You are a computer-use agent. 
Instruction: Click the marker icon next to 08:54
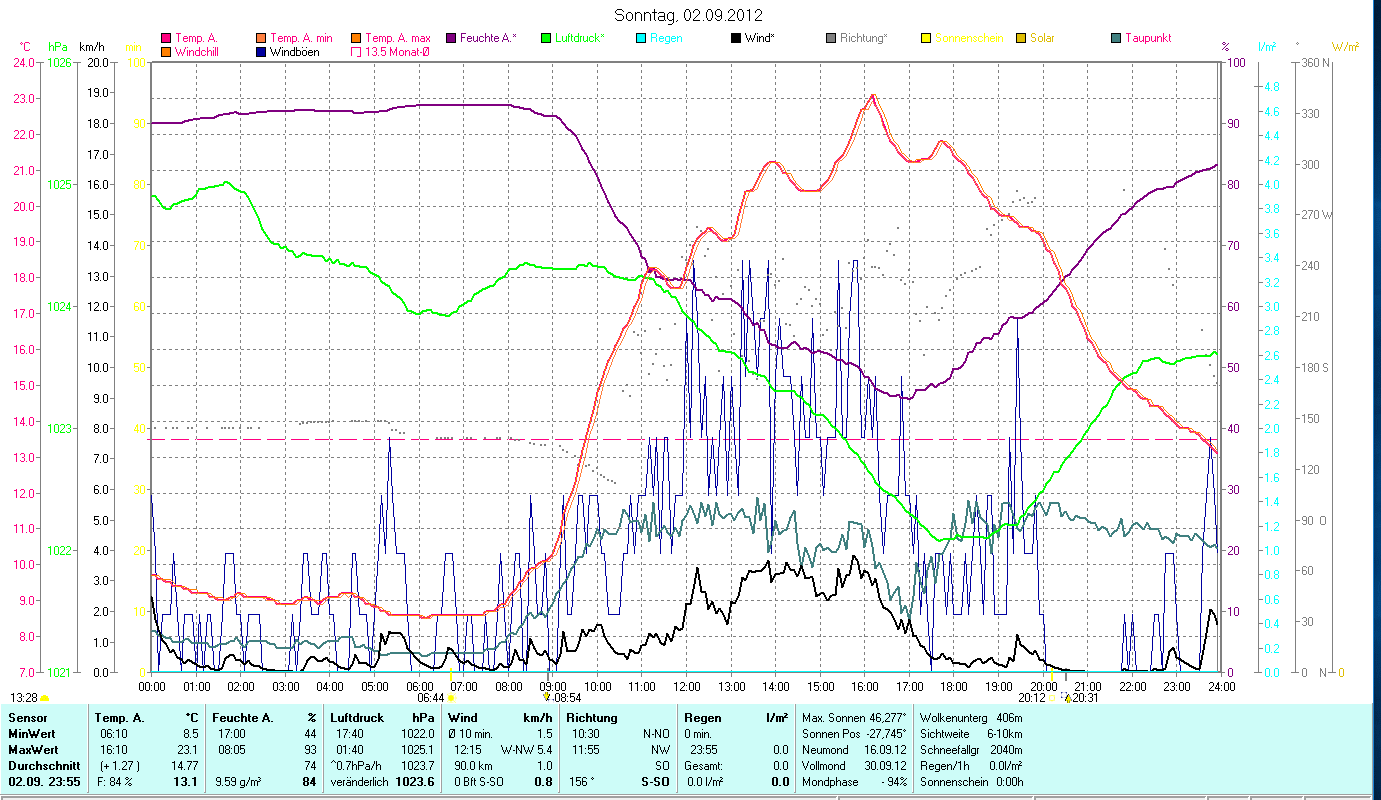[x=546, y=697]
